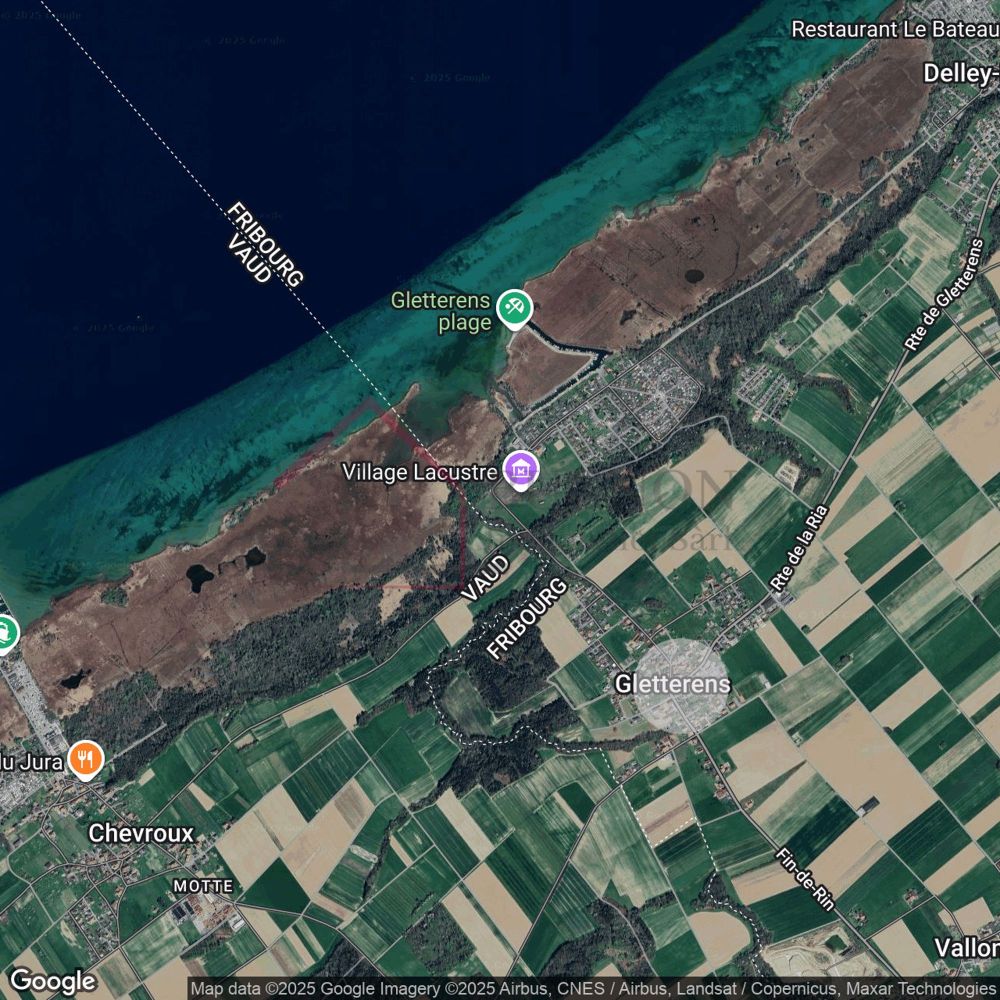Select the MOTTE locality label
The width and height of the screenshot is (1000, 1000).
coord(203,886)
